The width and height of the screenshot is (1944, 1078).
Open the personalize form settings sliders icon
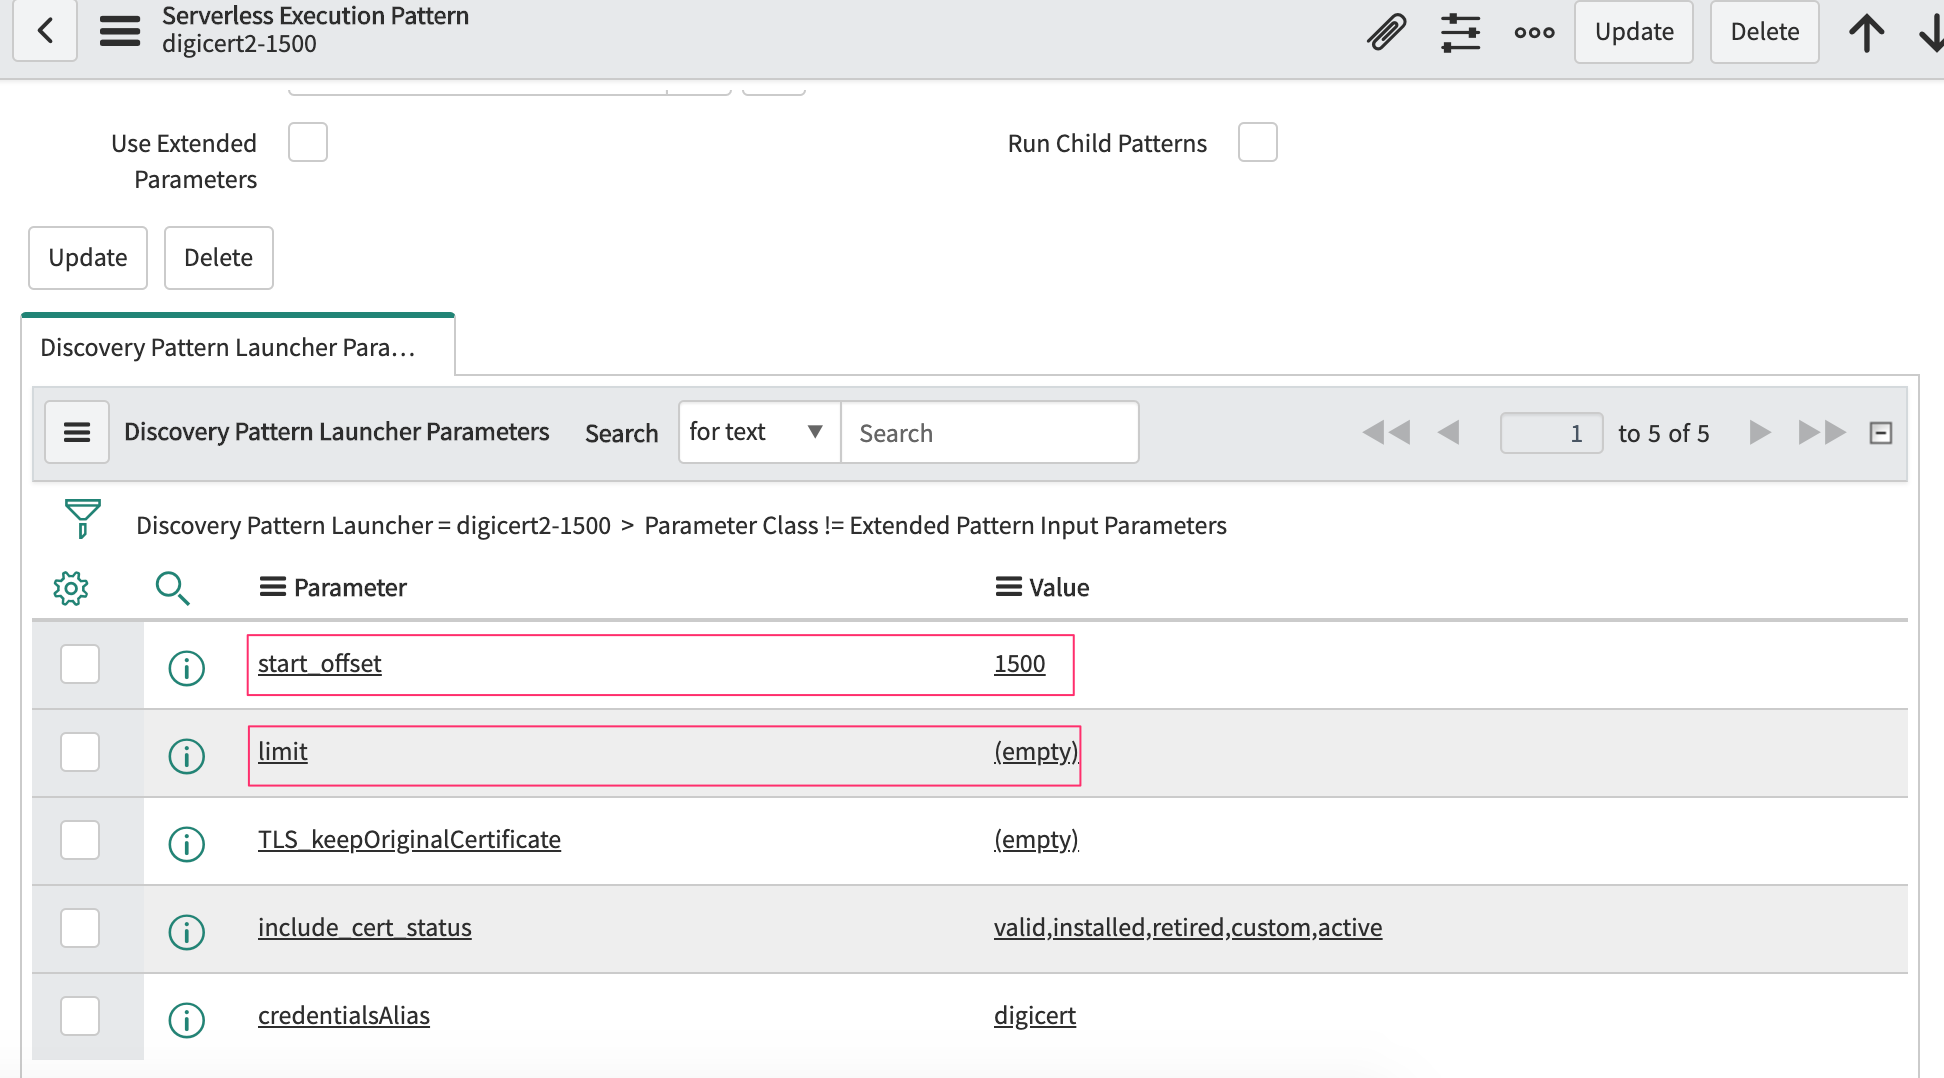(x=1460, y=32)
